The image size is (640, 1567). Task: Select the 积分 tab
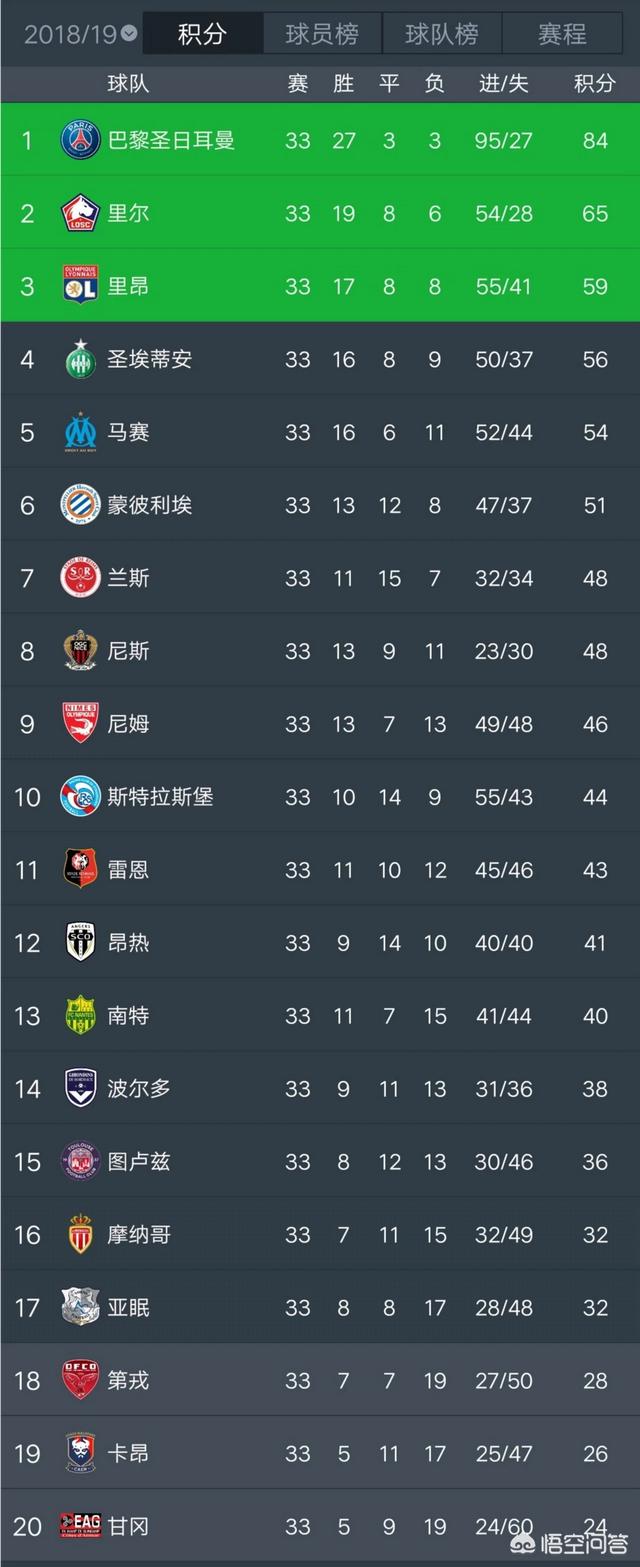coord(202,34)
